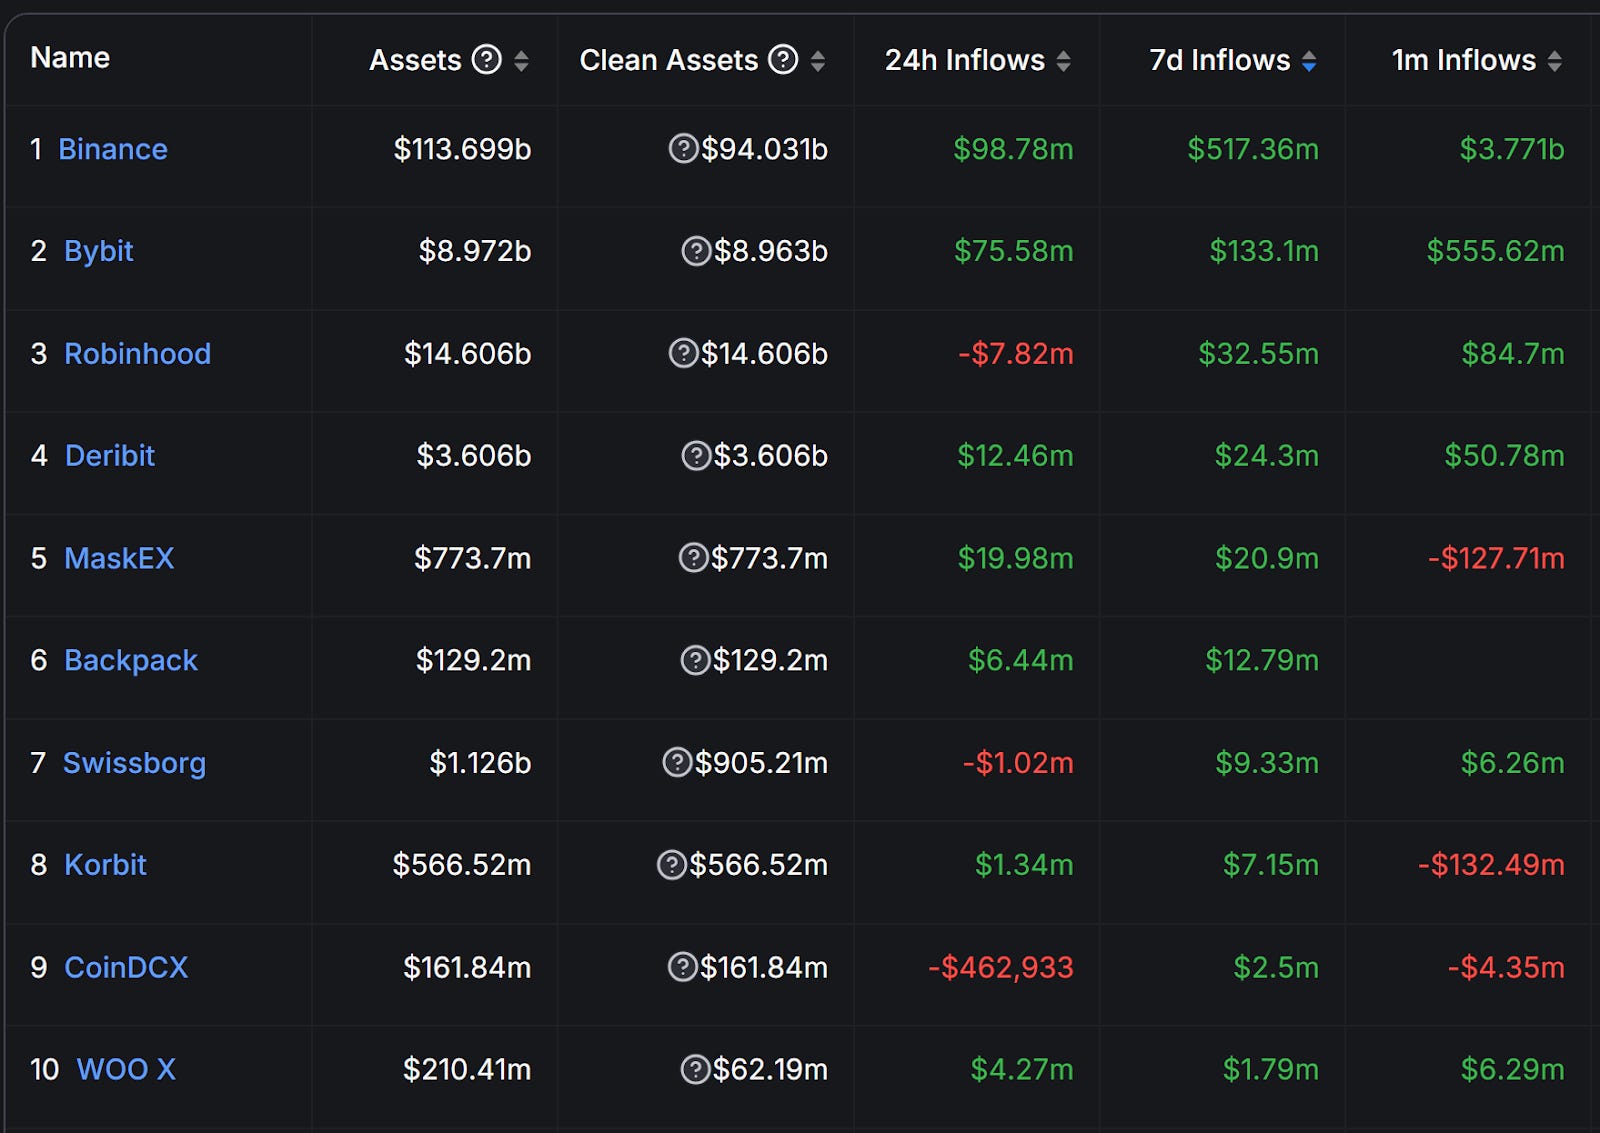Select WOO X 7d inflow $1.79m
The width and height of the screenshot is (1600, 1133).
coord(1271,1069)
